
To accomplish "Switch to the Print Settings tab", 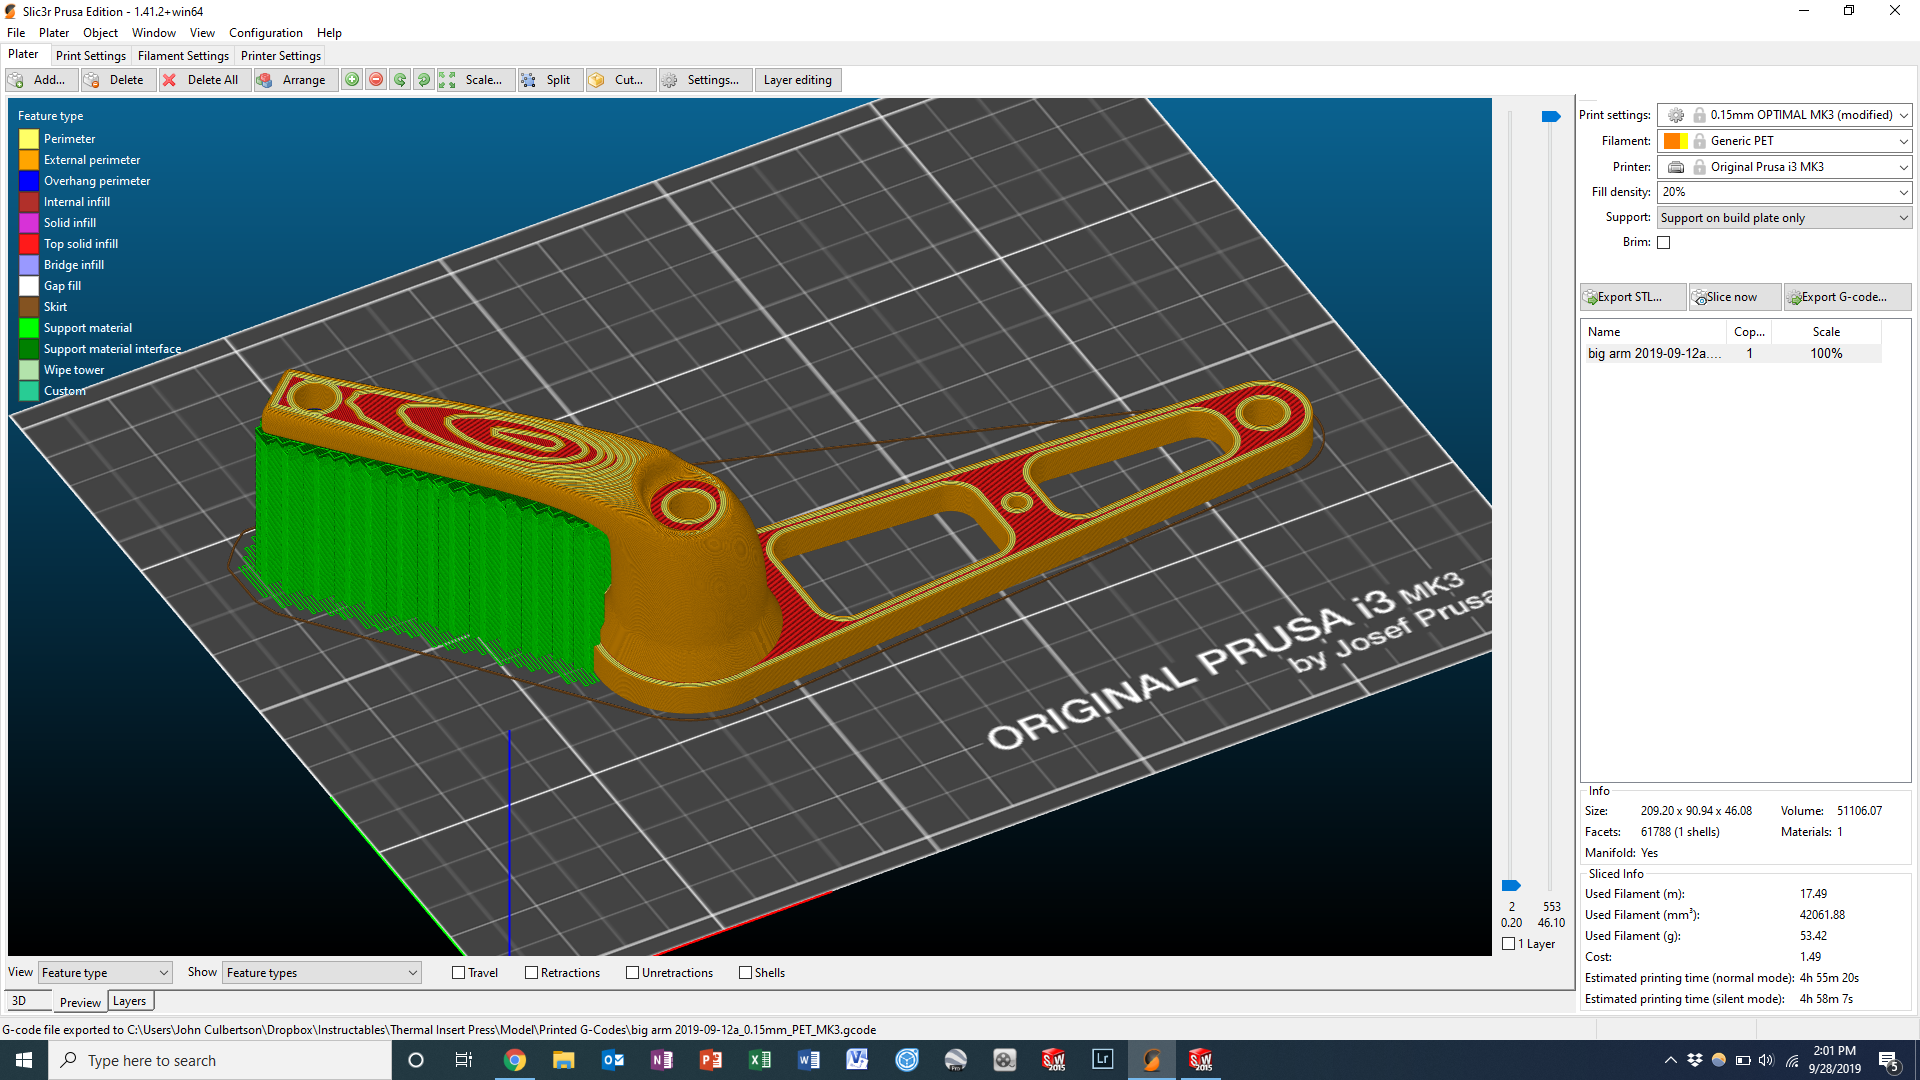I will (x=91, y=56).
